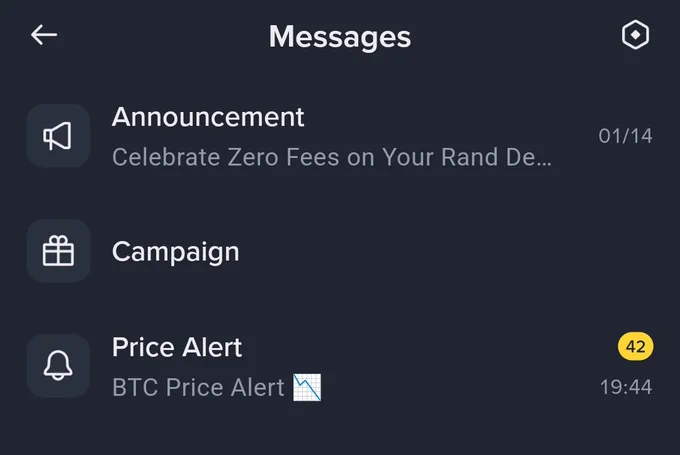Tap the yellow 42 unread badge

click(x=635, y=346)
